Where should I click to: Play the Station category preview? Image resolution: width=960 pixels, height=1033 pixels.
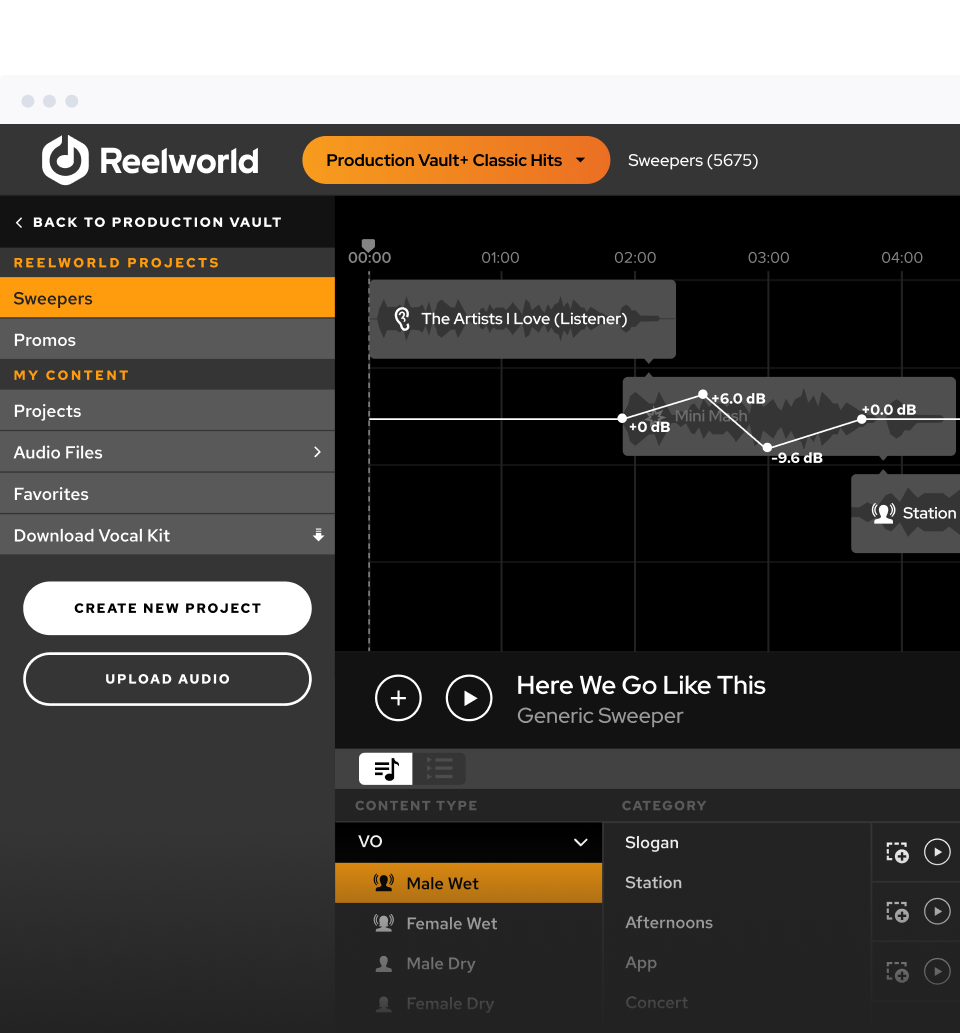pos(936,911)
